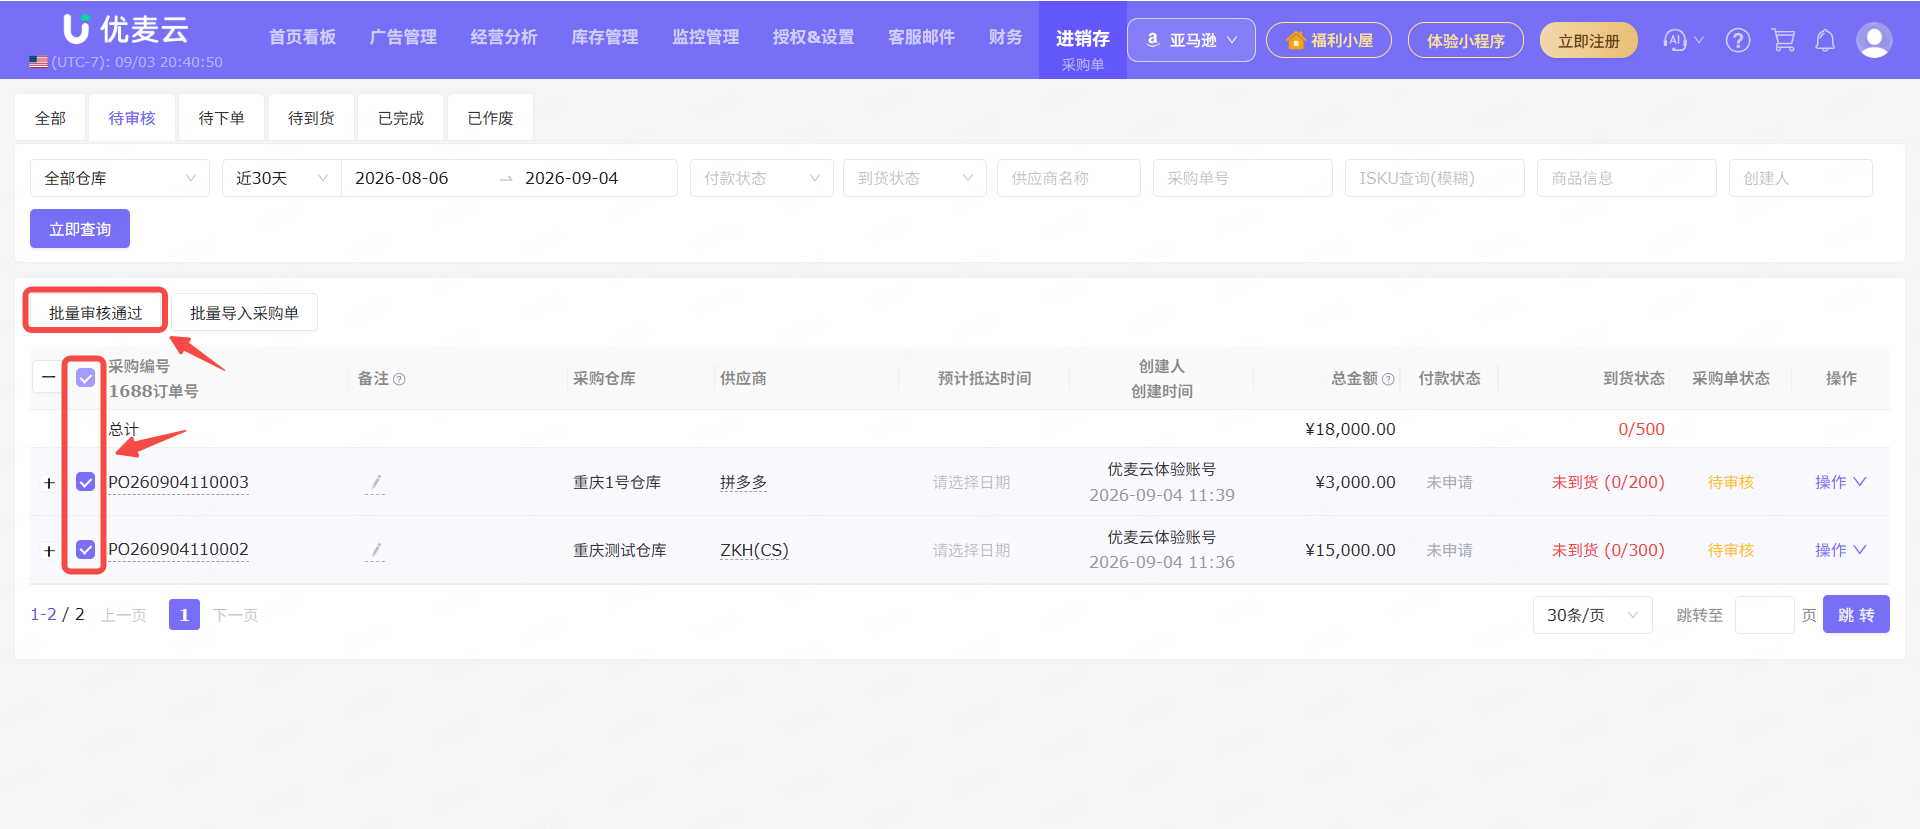Open 操作 menu for PO260904110003
Viewport: 1920px width, 829px height.
pyautogui.click(x=1840, y=482)
